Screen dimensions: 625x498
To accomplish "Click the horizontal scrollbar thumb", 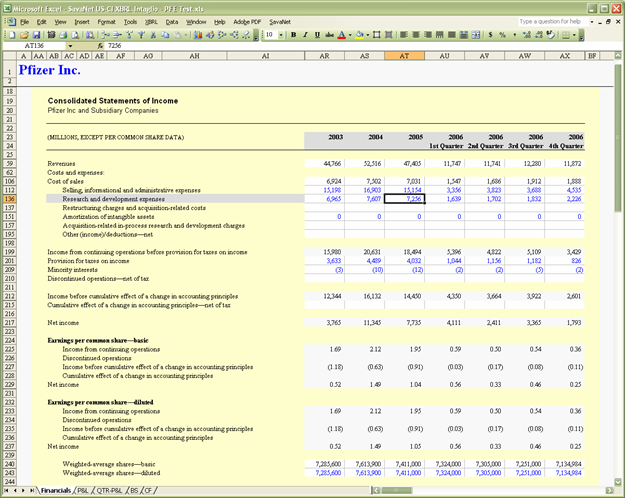I will pos(396,490).
